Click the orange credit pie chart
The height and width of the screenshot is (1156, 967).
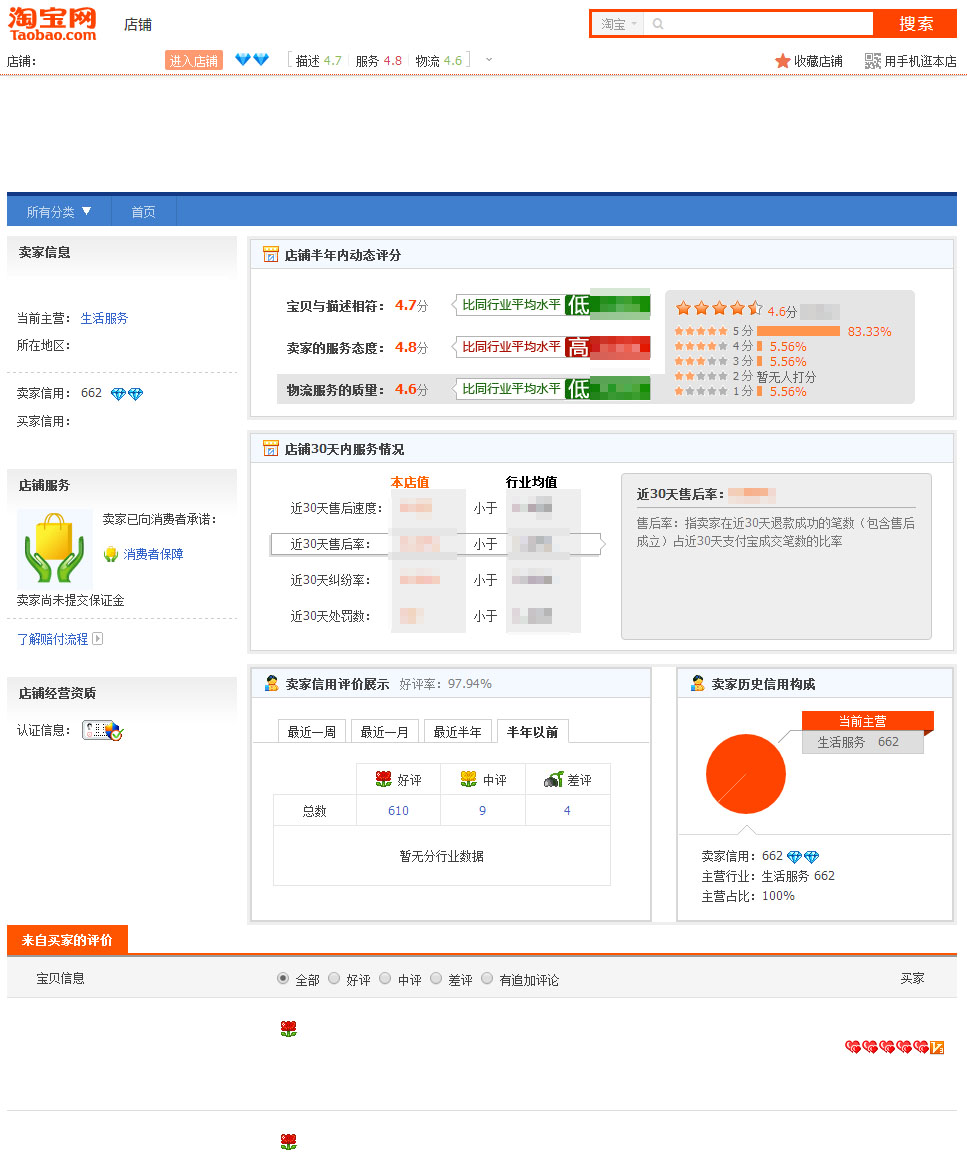(x=746, y=773)
